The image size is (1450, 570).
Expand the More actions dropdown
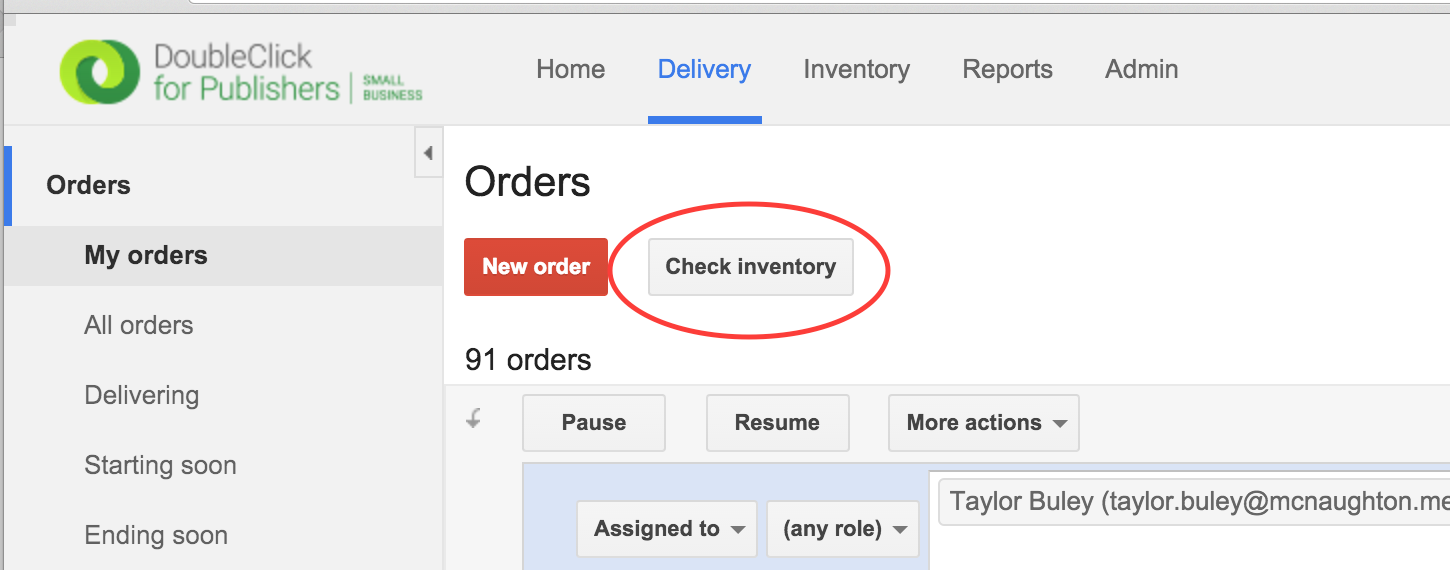click(x=983, y=423)
